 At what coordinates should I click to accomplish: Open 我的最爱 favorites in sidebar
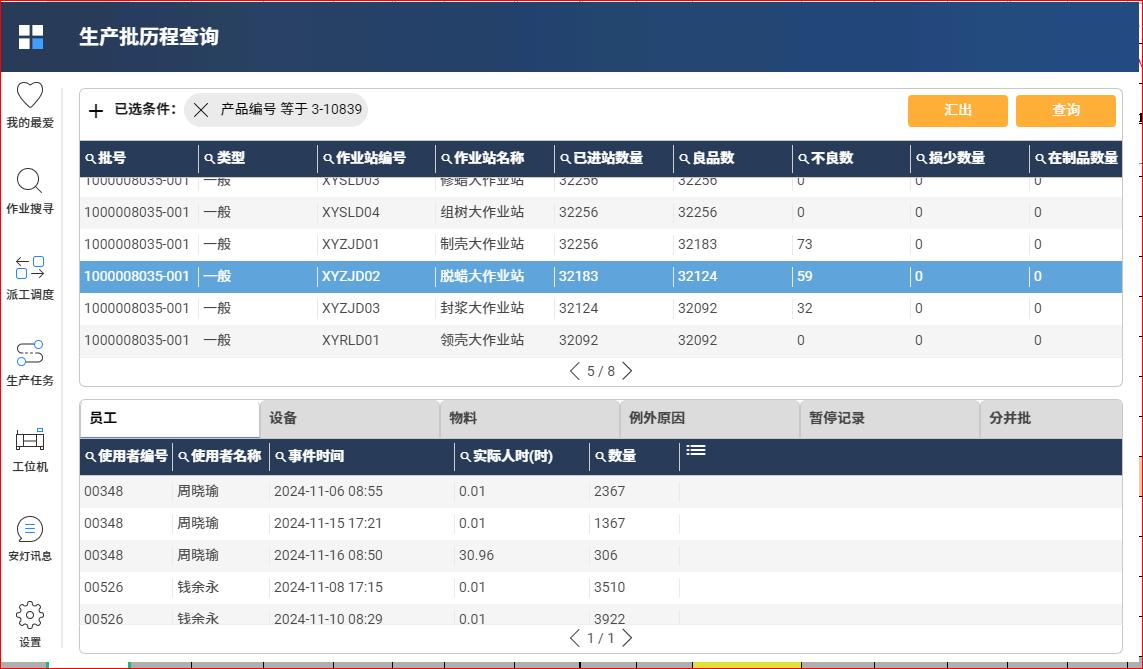(x=30, y=96)
